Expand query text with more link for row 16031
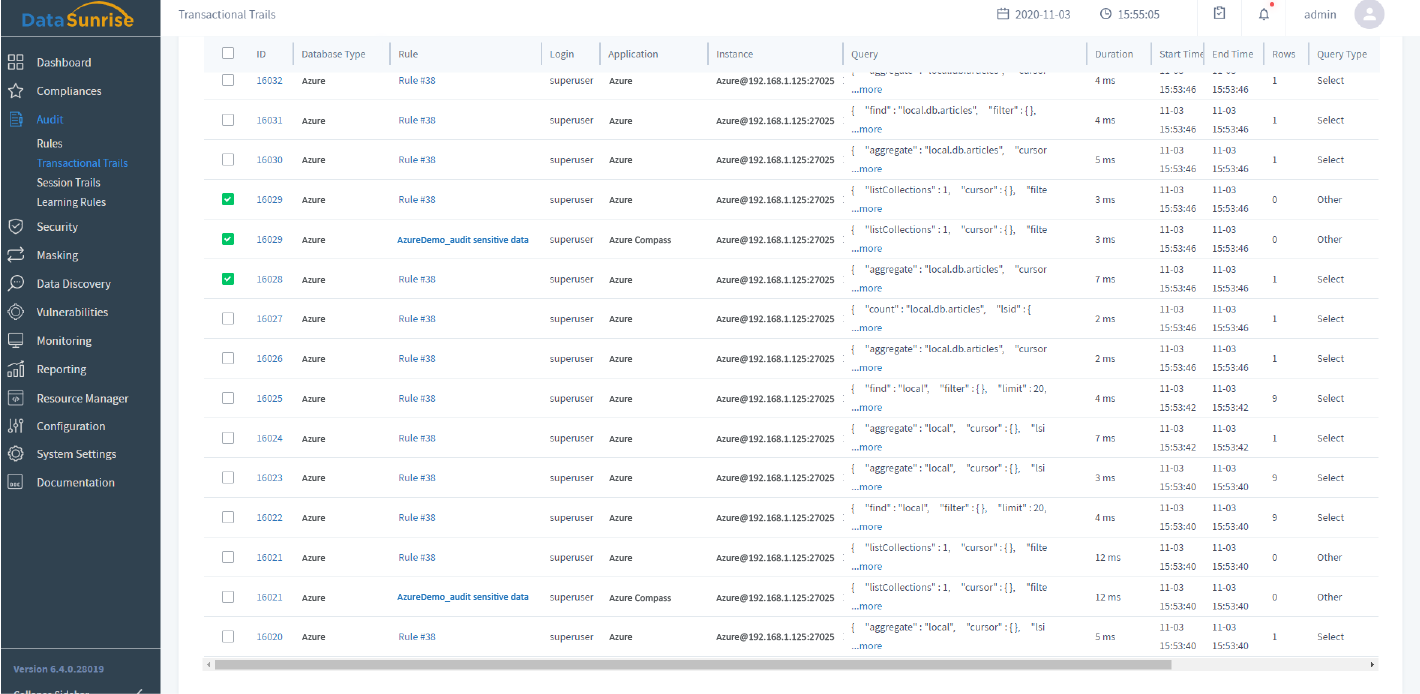Screen dimensions: 1420x694 pos(866,129)
